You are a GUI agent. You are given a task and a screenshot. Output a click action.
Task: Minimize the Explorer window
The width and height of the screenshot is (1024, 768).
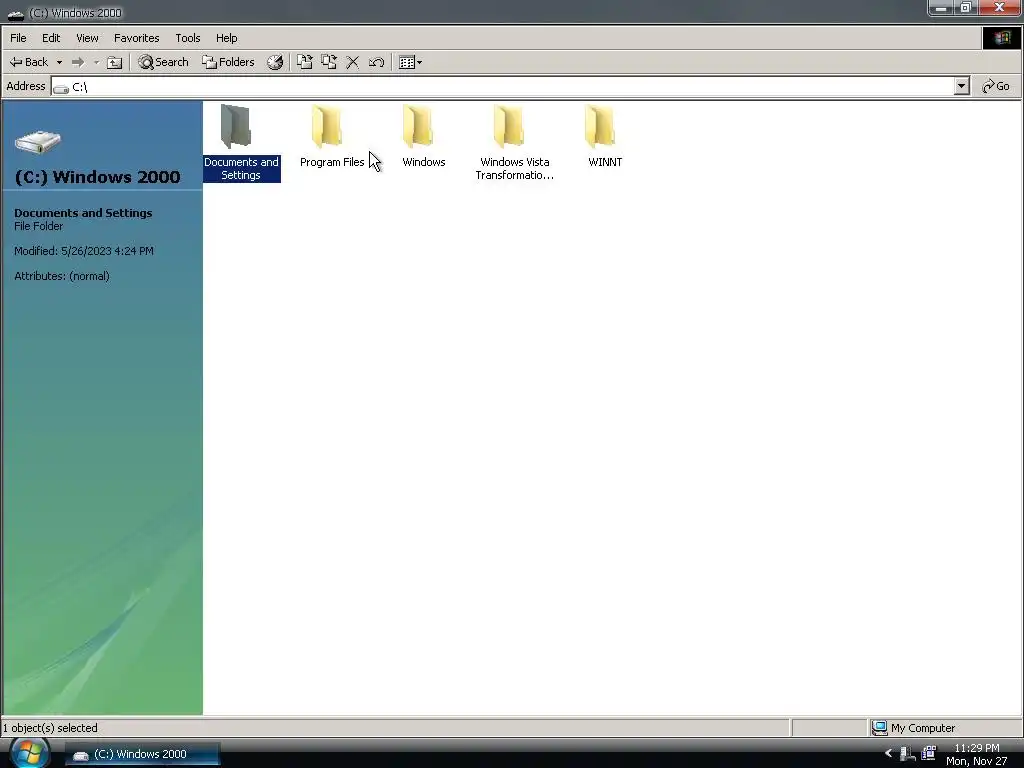click(x=941, y=8)
